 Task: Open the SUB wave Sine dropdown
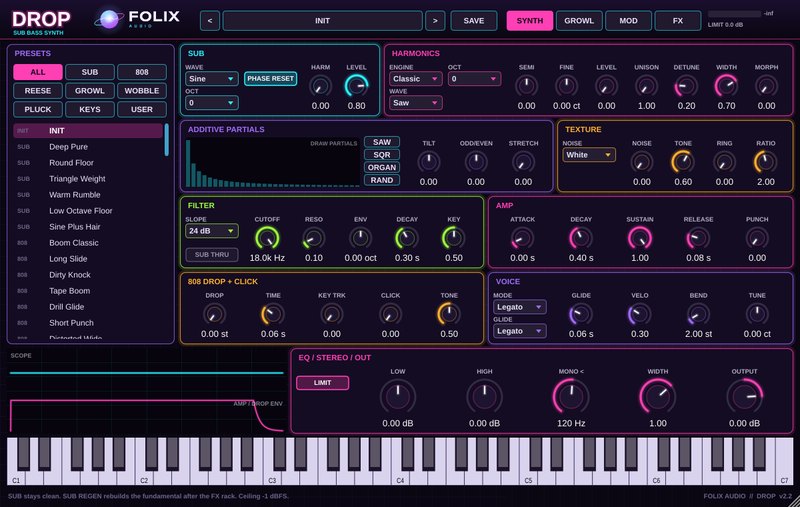point(211,79)
